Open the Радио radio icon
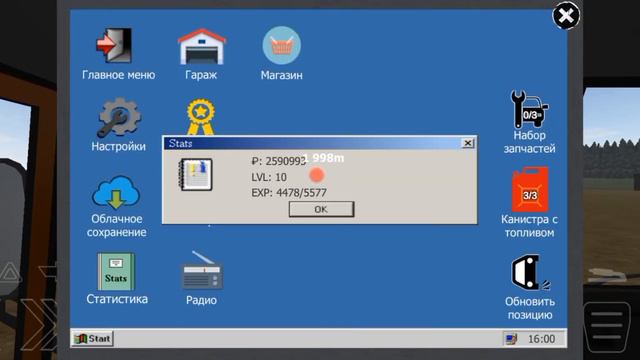Viewport: 640px width, 360px height. click(x=202, y=270)
